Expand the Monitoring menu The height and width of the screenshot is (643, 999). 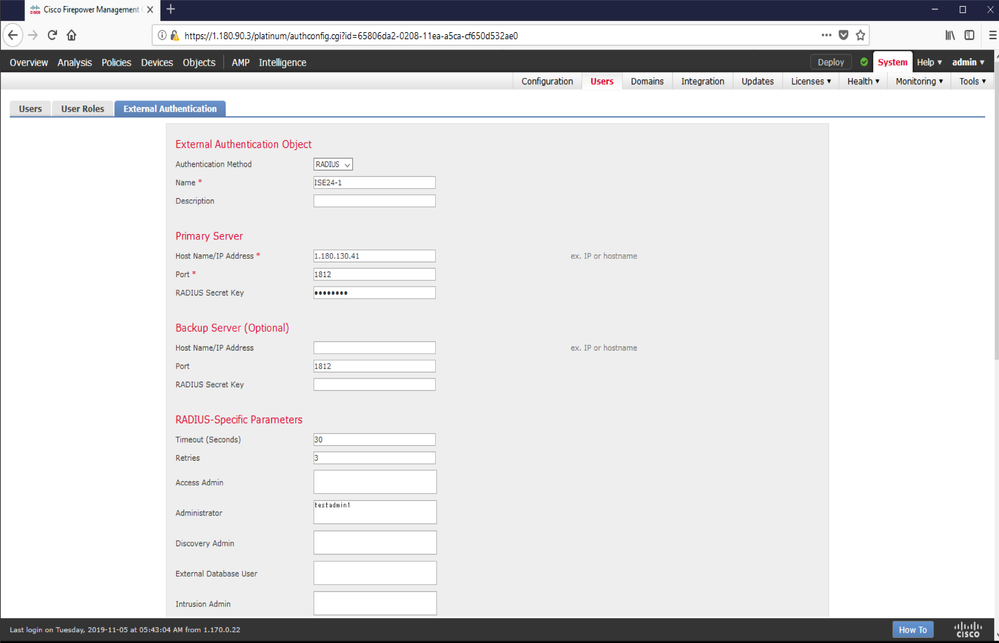pos(919,81)
